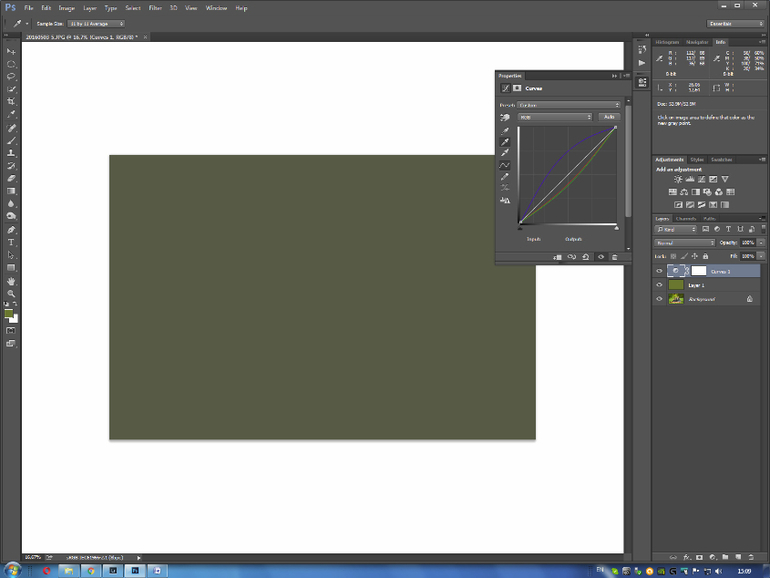Hide Layer 1 visibility

pyautogui.click(x=659, y=285)
